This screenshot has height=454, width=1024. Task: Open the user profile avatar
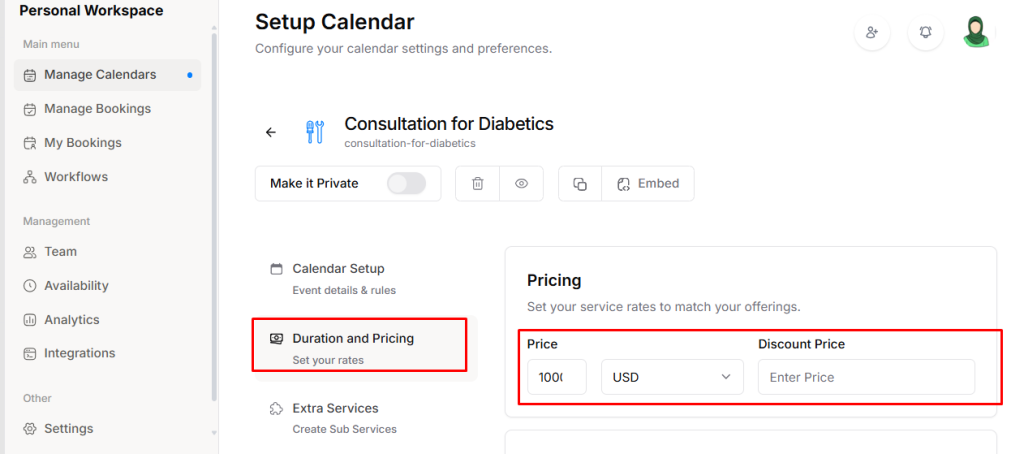pos(976,32)
